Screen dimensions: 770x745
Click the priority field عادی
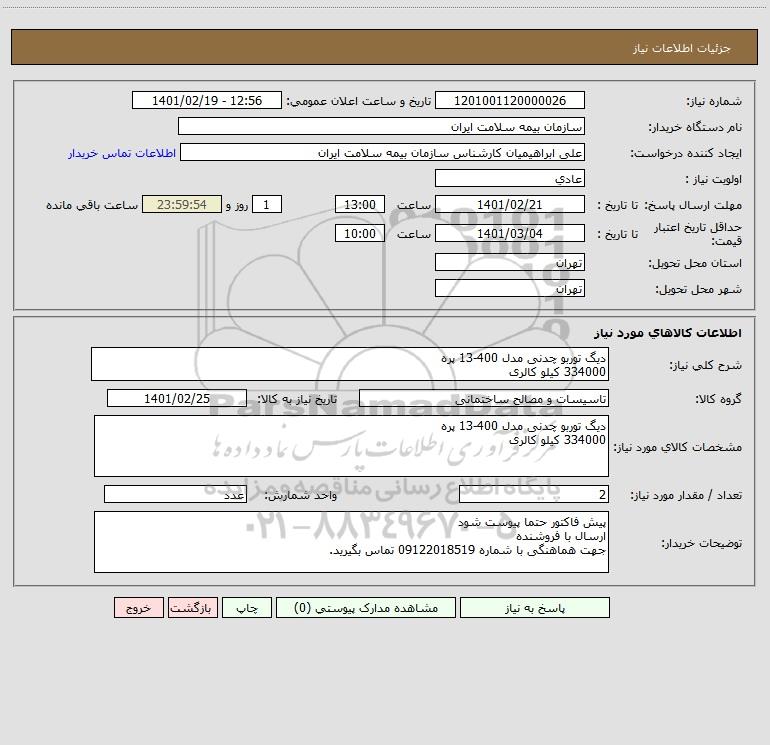pyautogui.click(x=510, y=178)
